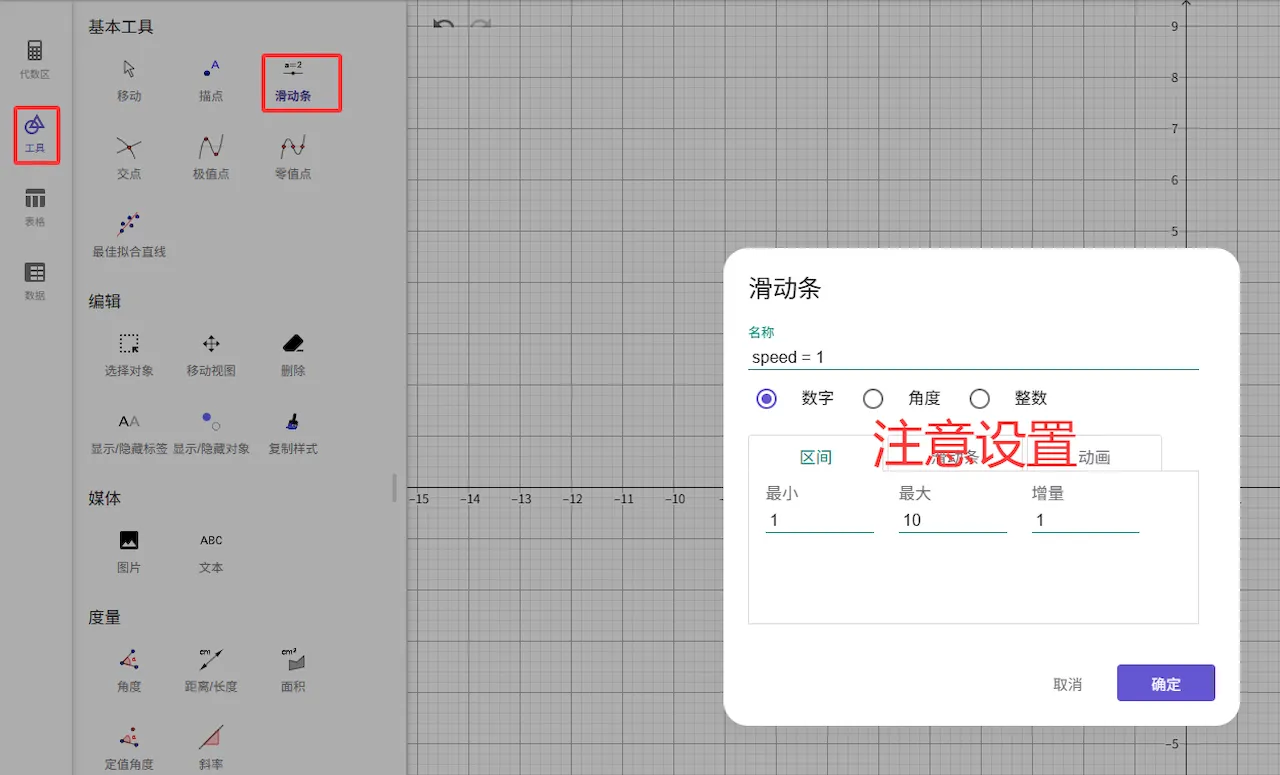Select the 极值点 extremum tool

(211, 158)
